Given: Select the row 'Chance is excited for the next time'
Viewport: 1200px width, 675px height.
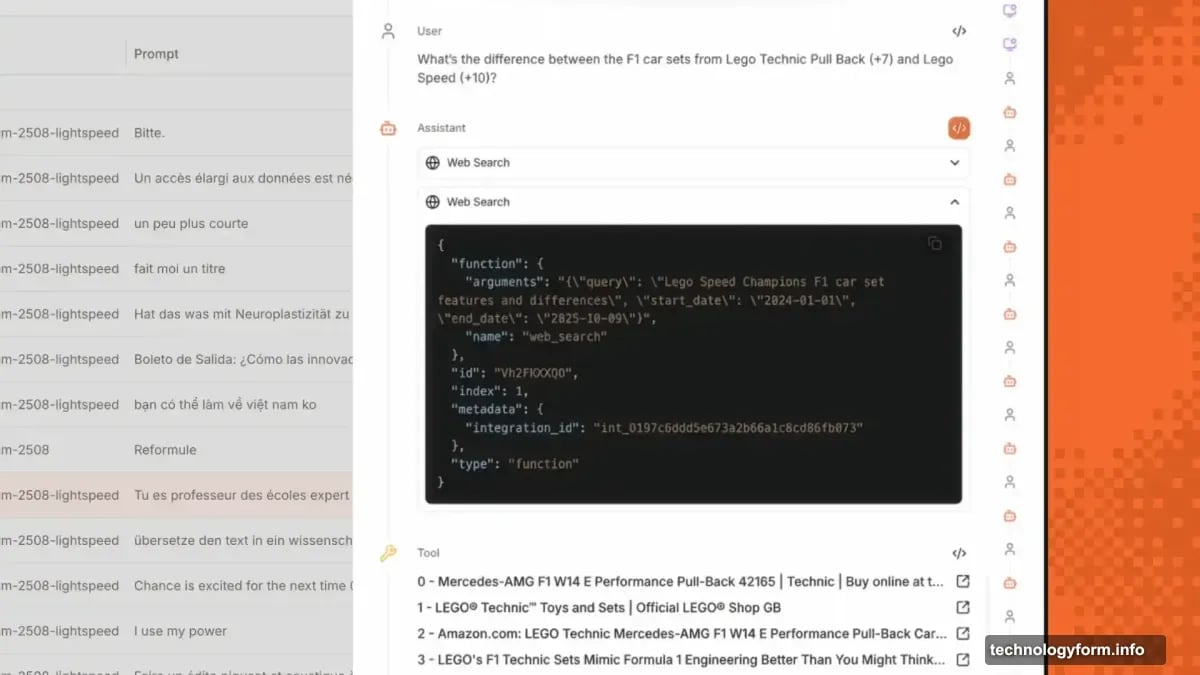Looking at the screenshot, I should pyautogui.click(x=176, y=586).
